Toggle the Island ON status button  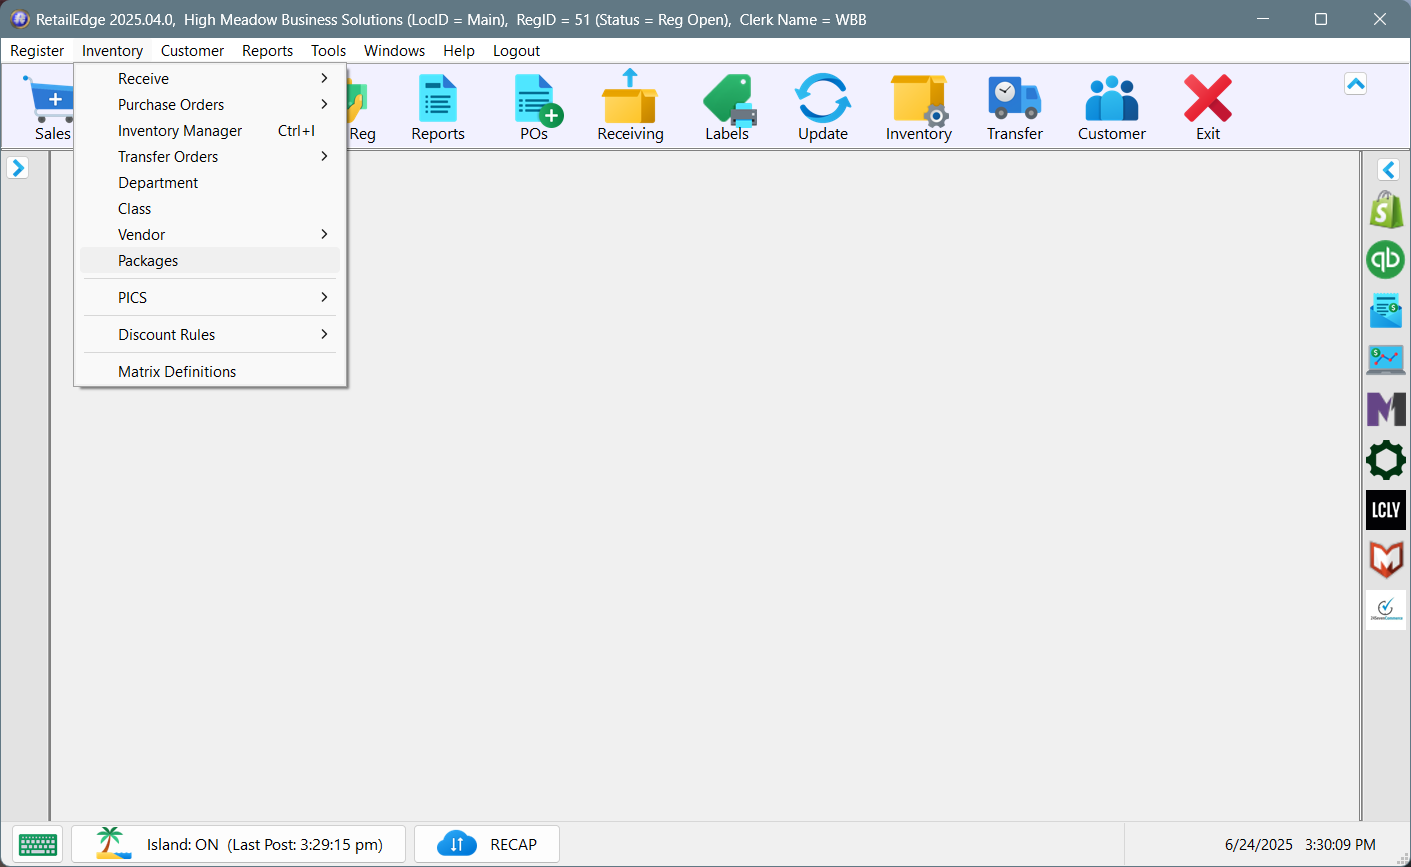pyautogui.click(x=239, y=844)
